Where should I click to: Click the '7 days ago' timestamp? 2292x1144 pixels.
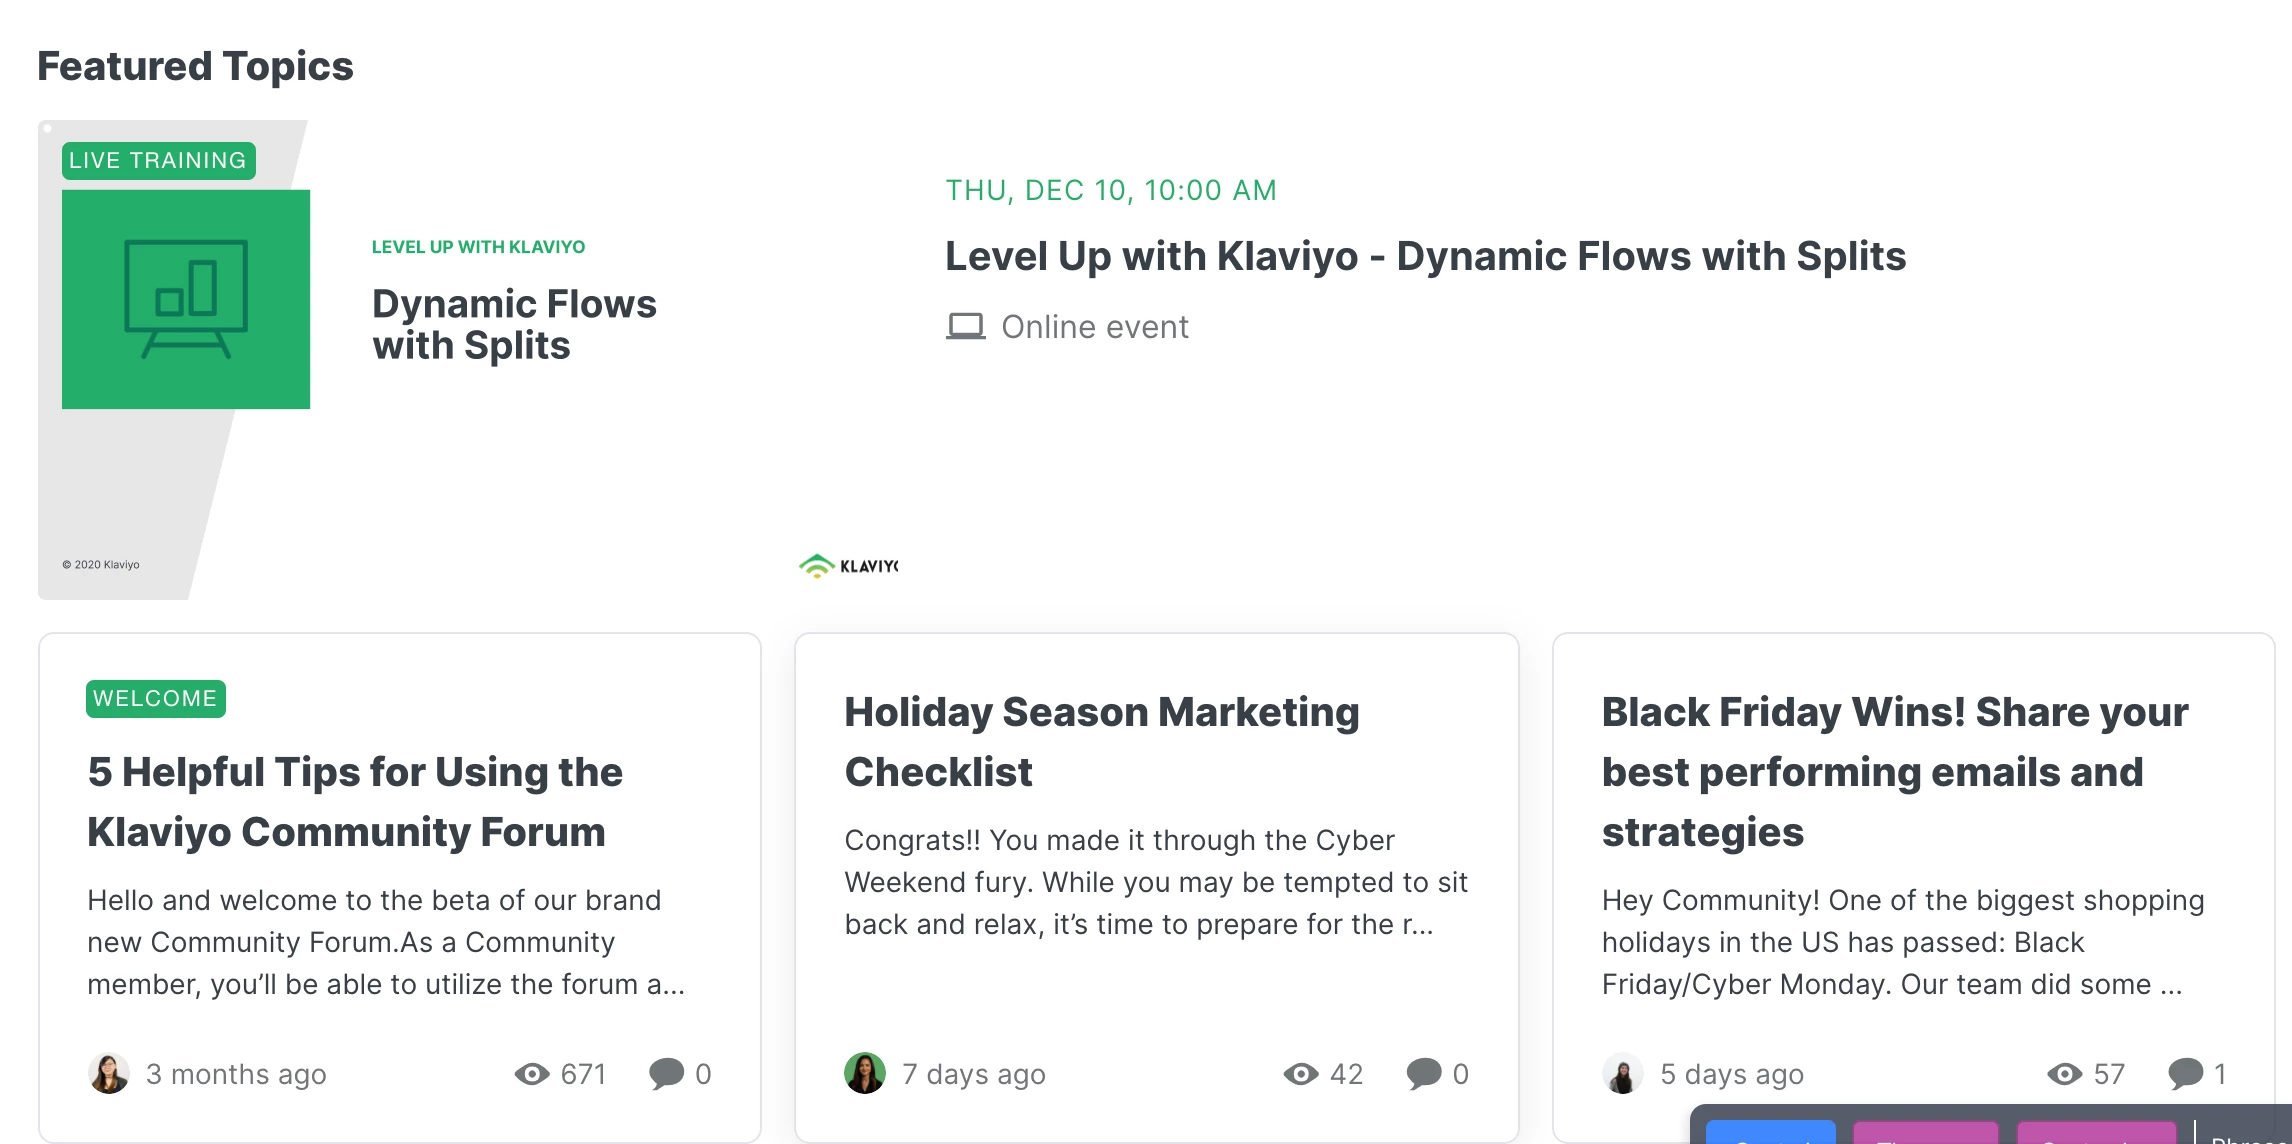974,1074
